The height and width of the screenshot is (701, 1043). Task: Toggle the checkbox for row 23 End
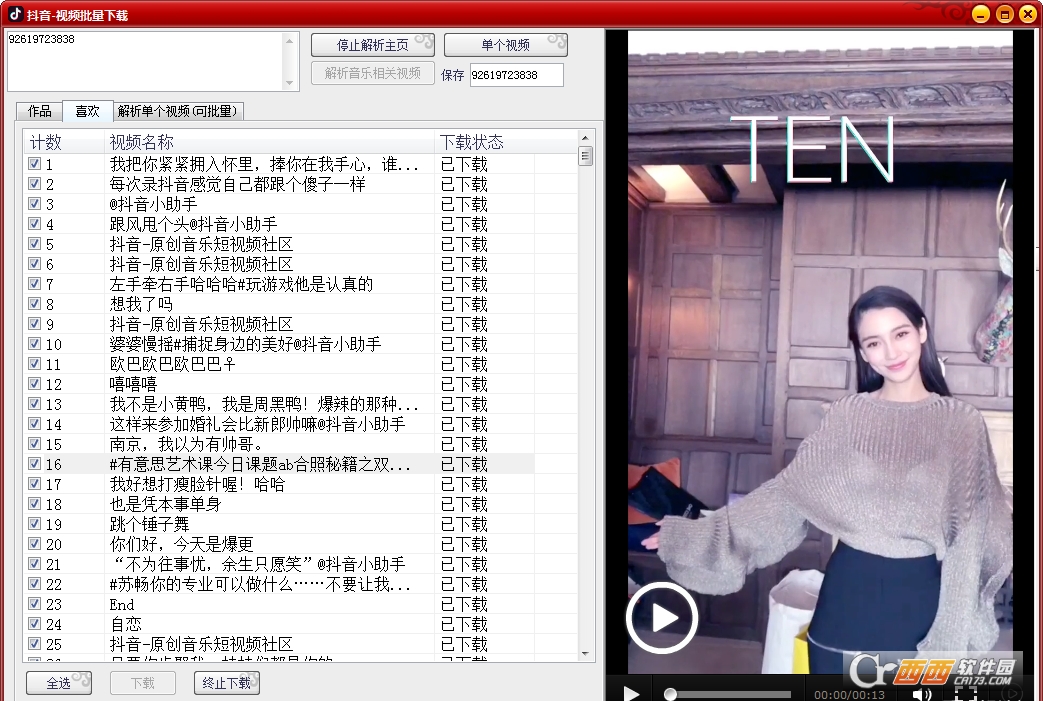(x=35, y=603)
